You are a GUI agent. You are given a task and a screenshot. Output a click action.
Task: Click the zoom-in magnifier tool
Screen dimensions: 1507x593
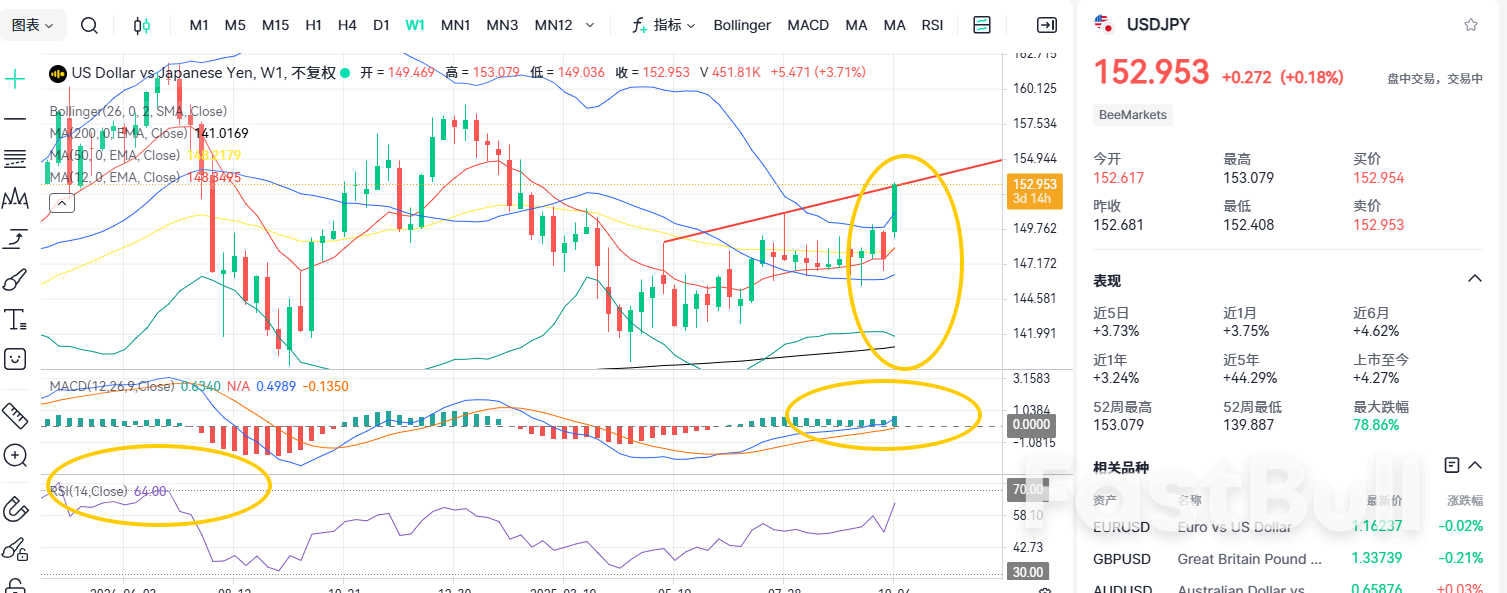pos(15,456)
